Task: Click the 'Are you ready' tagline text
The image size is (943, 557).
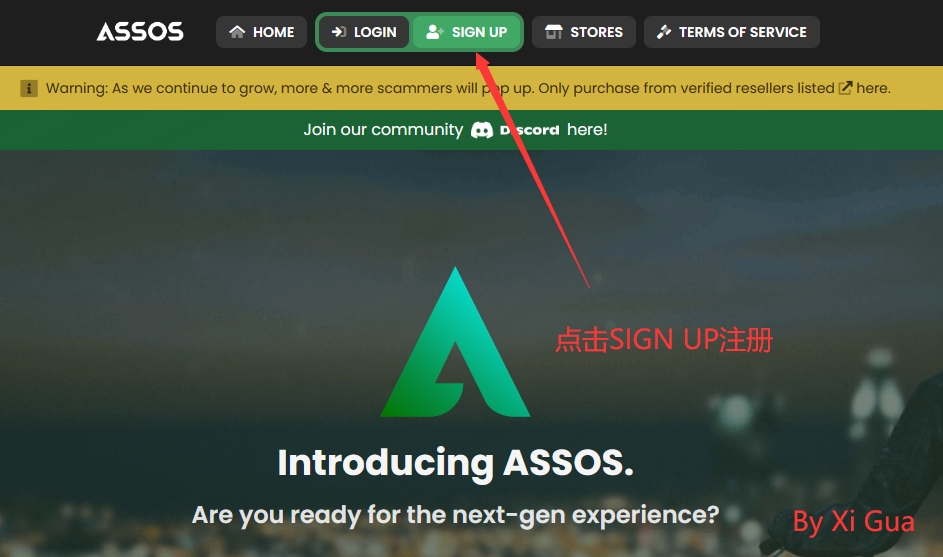Action: (x=455, y=515)
